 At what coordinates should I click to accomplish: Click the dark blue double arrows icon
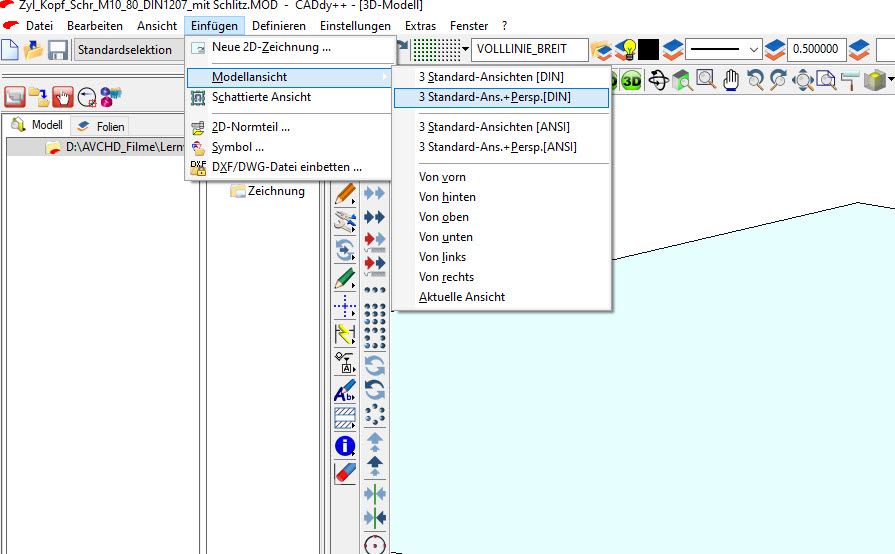[374, 217]
